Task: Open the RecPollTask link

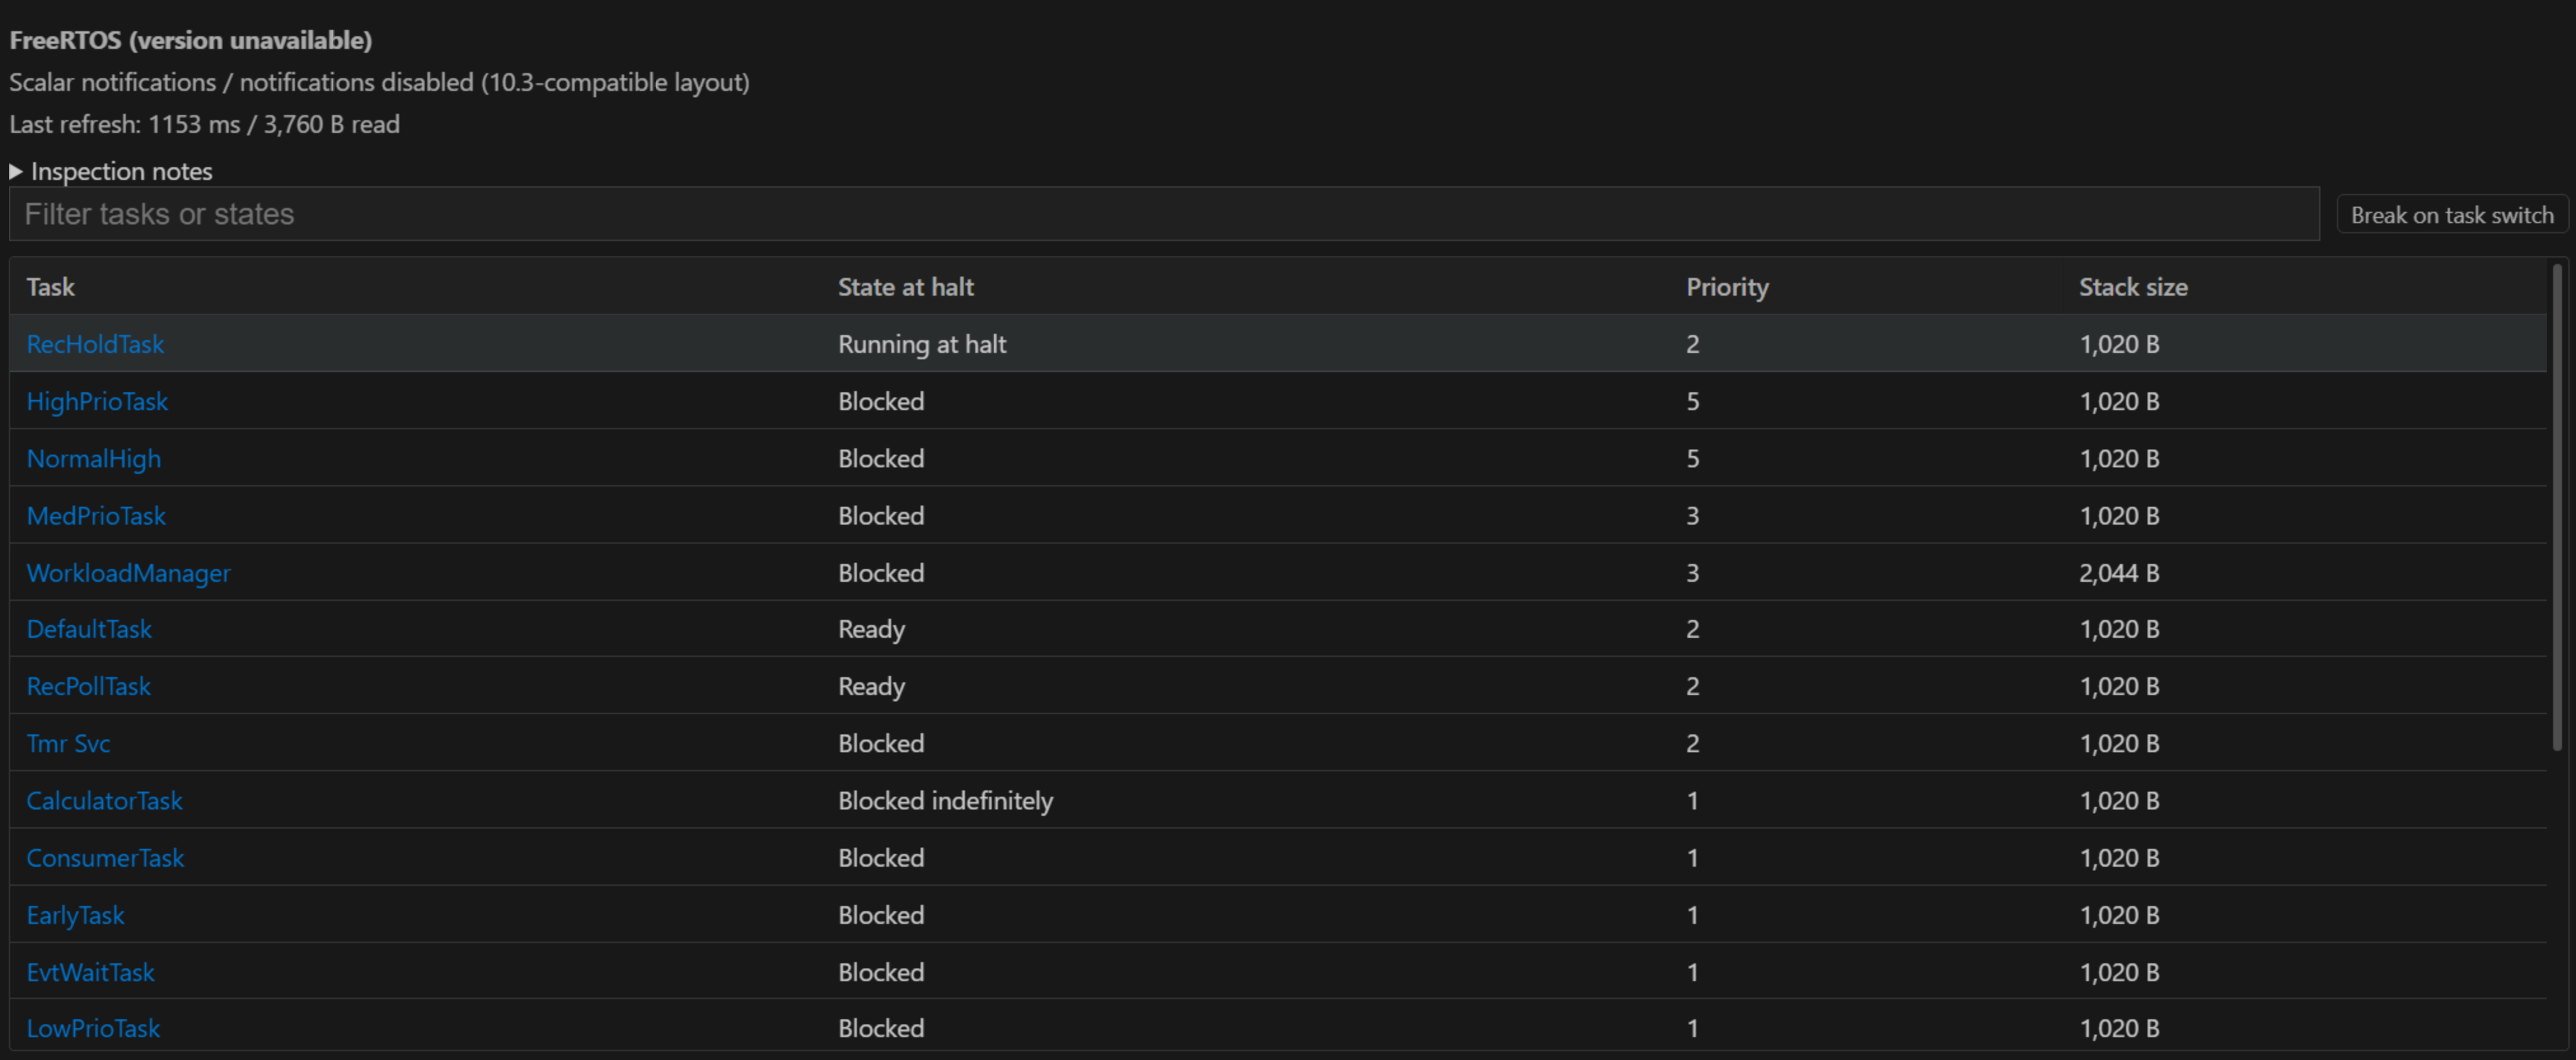Action: tap(88, 686)
